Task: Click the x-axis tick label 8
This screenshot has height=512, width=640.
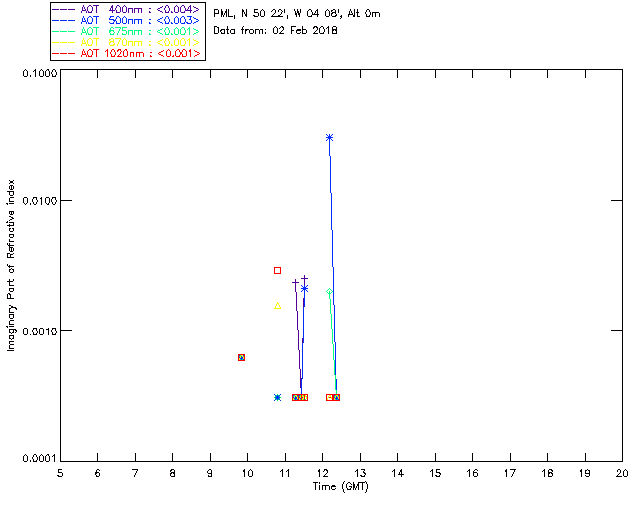Action: pyautogui.click(x=173, y=473)
